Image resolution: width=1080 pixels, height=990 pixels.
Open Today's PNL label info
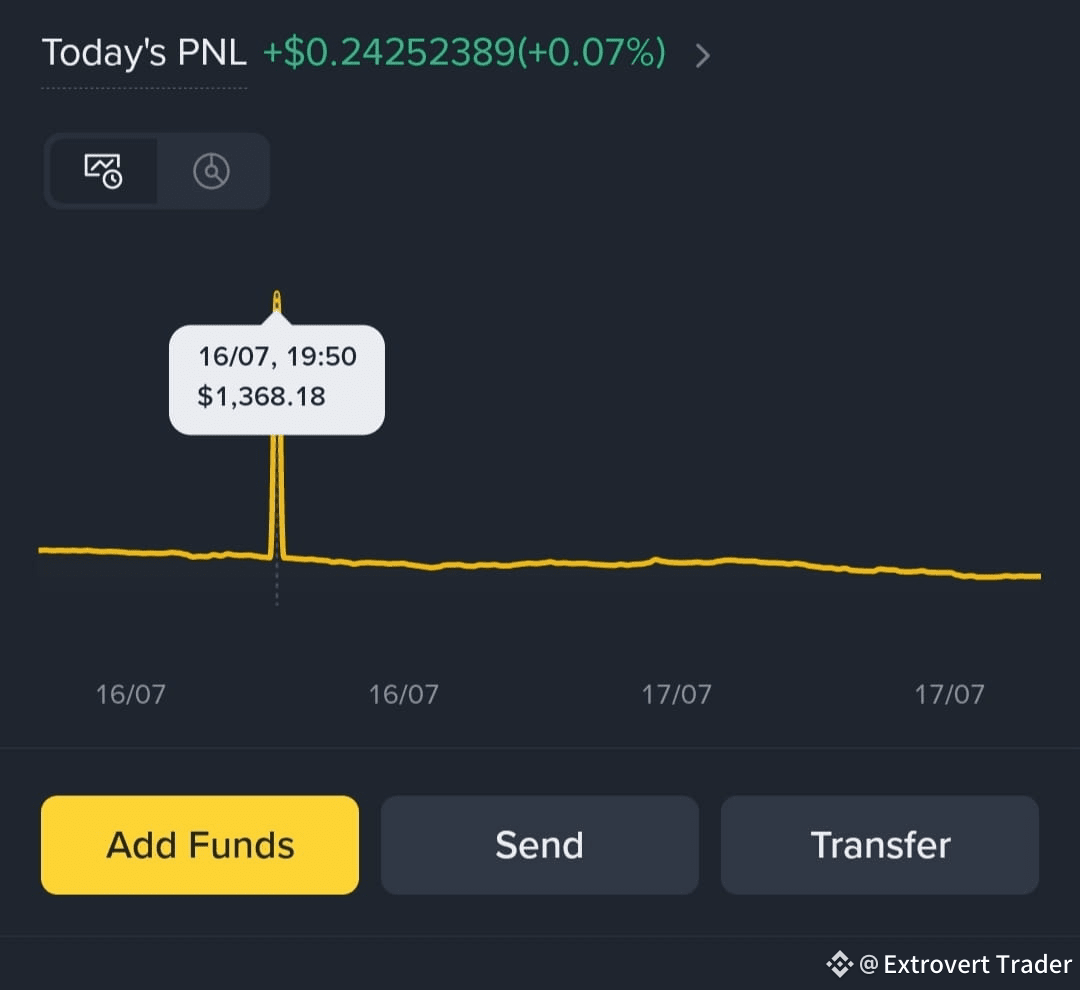click(144, 52)
